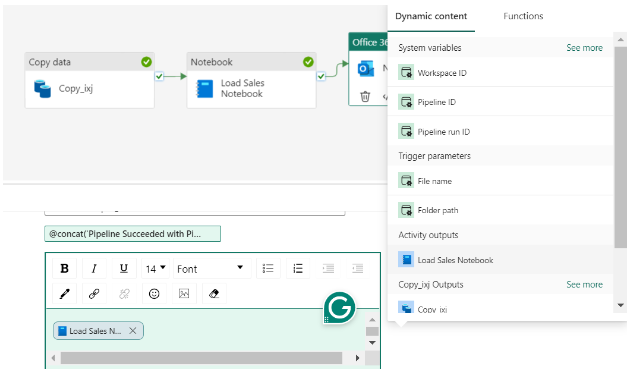This screenshot has height=379, width=630.
Task: Click the Pipeline ID variable icon
Action: click(406, 102)
